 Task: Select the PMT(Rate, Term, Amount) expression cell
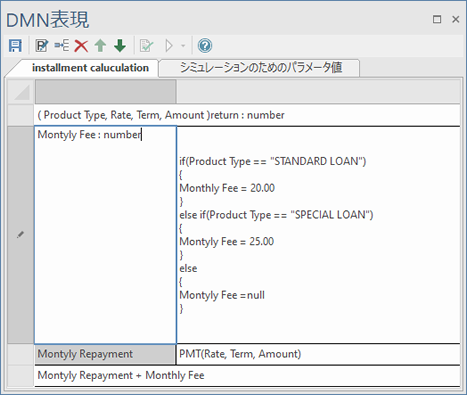click(x=318, y=354)
